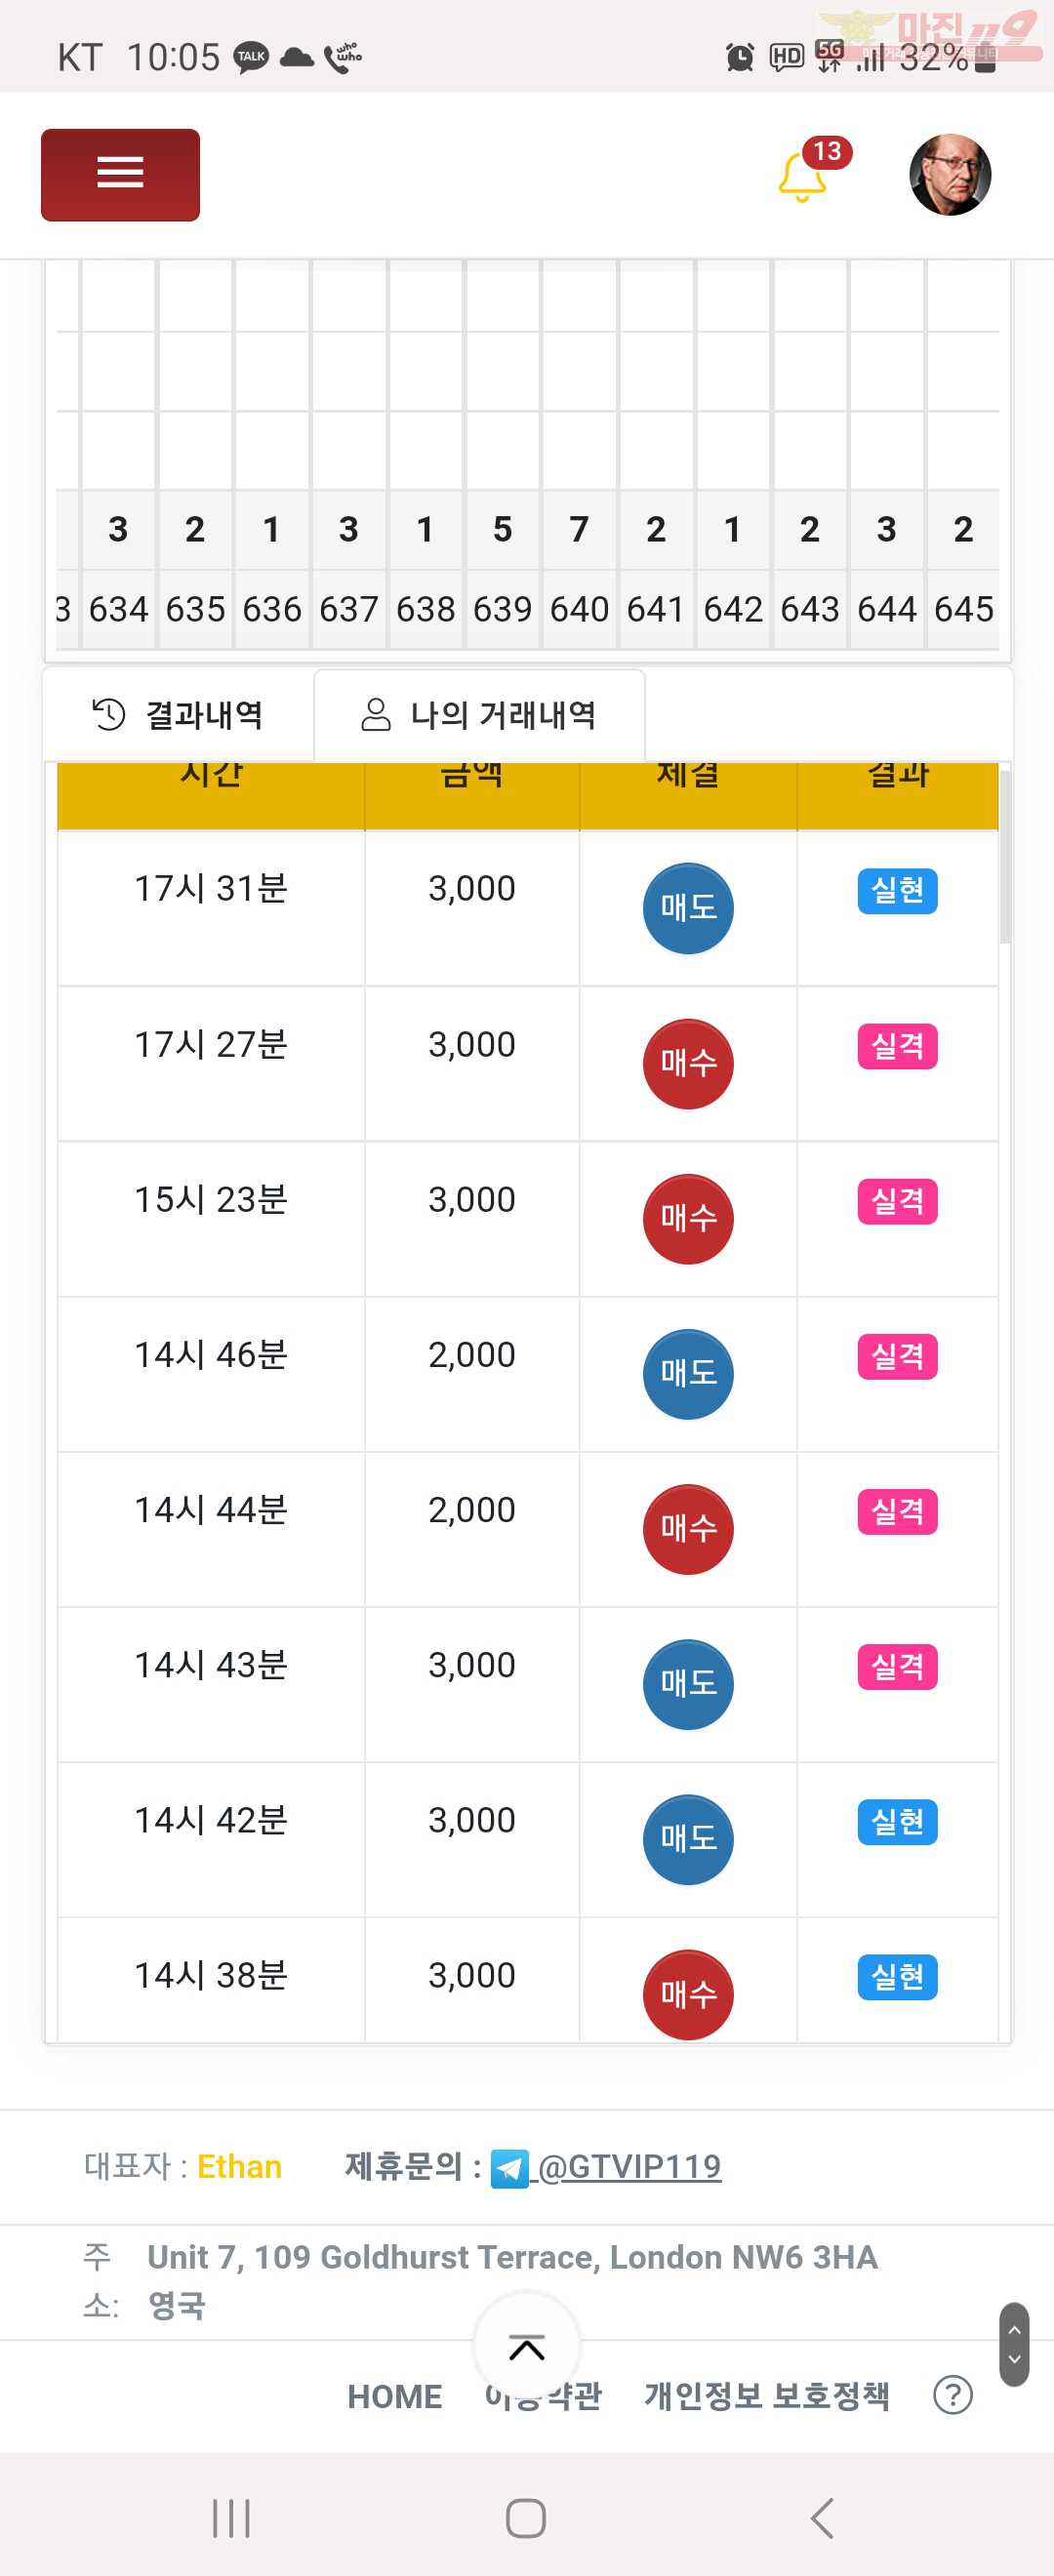The image size is (1054, 2576).
Task: Open Android recent apps button
Action: pyautogui.click(x=231, y=2518)
